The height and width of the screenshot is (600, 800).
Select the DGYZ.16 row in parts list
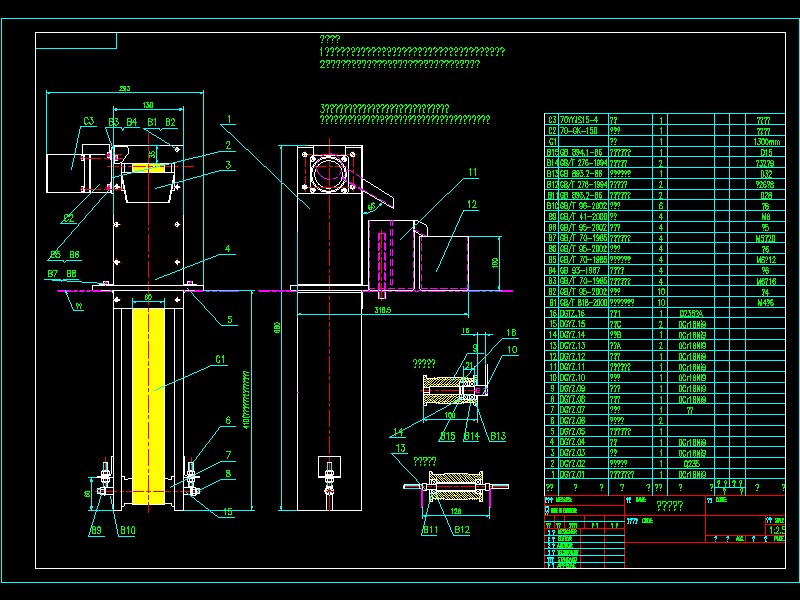664,314
